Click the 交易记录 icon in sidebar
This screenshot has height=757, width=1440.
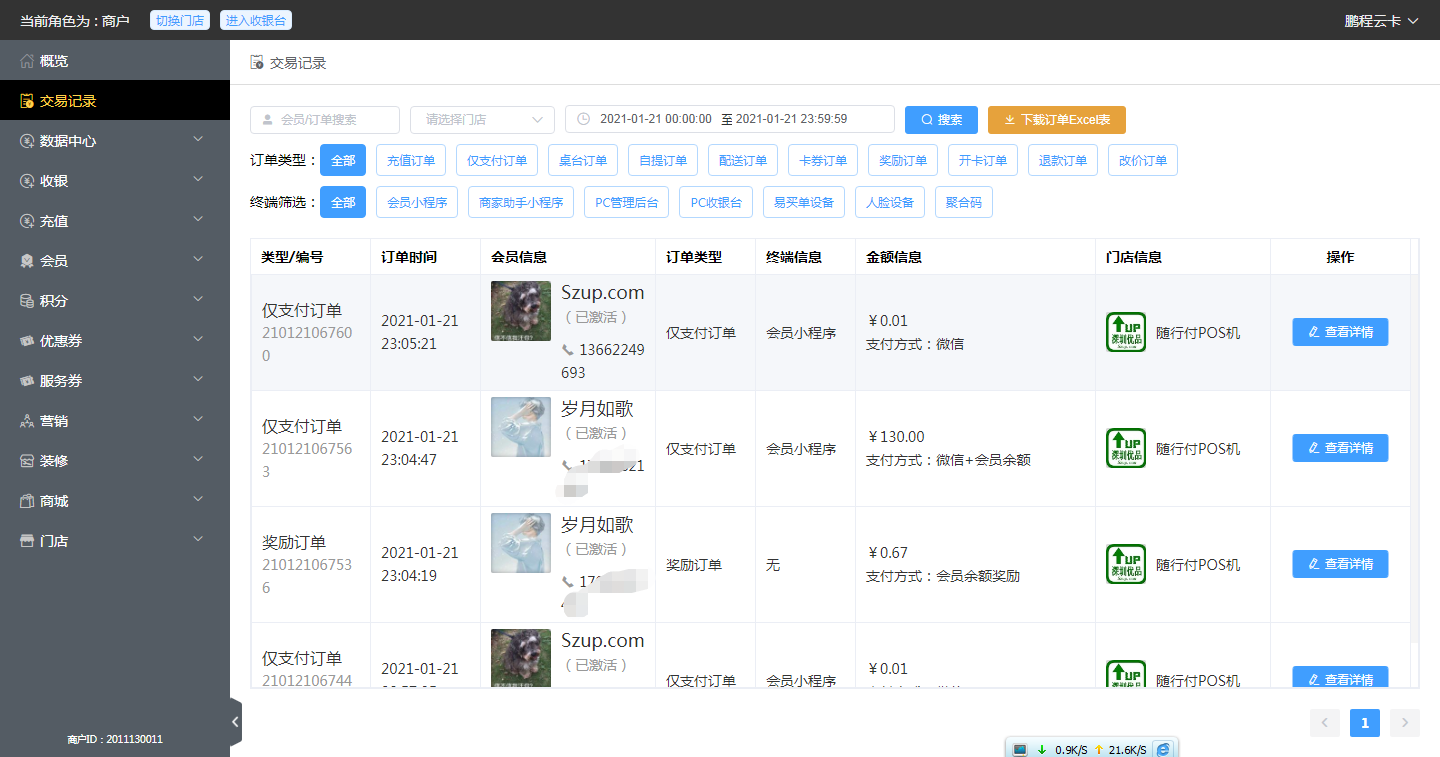(27, 101)
